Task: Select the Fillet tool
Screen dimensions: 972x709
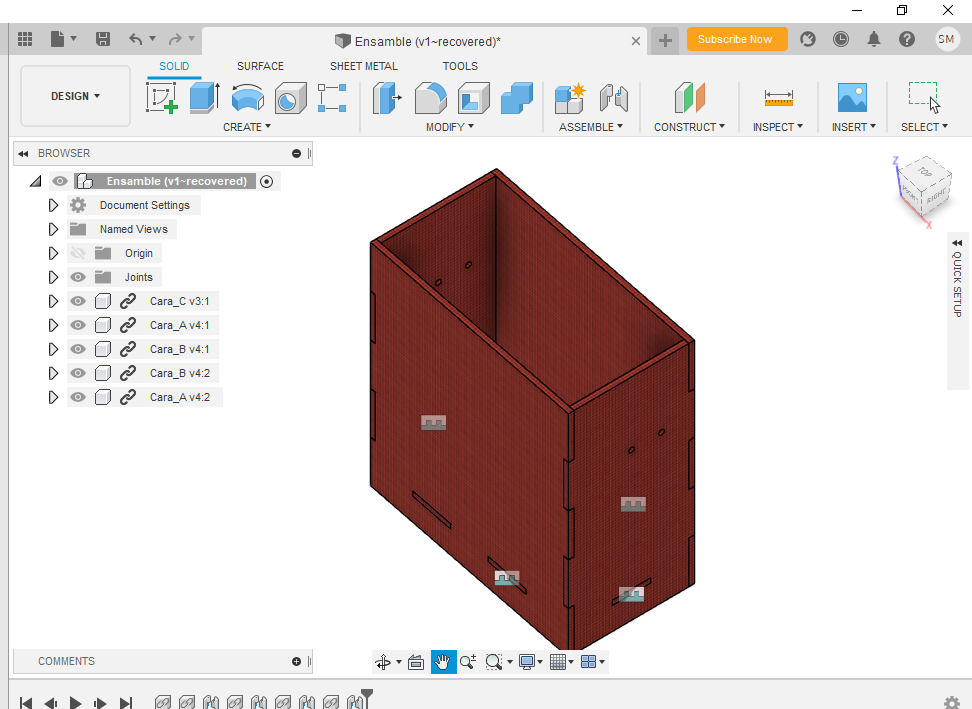Action: pos(430,98)
